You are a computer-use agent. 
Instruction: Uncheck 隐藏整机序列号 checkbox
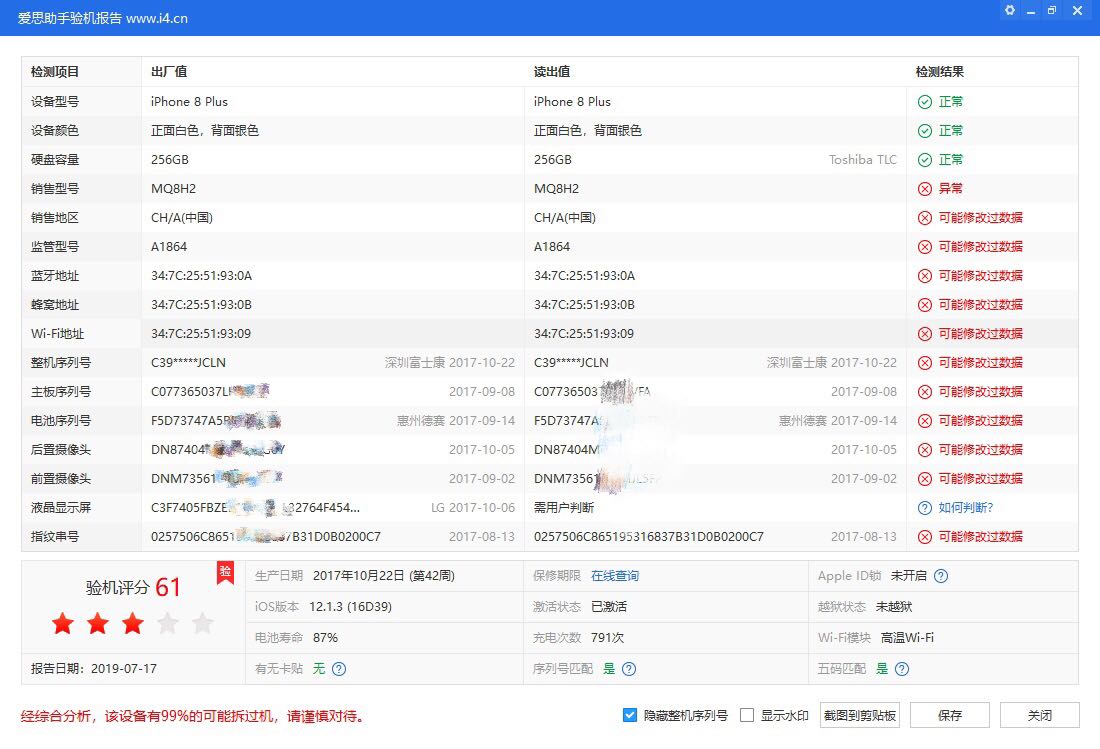pos(629,715)
